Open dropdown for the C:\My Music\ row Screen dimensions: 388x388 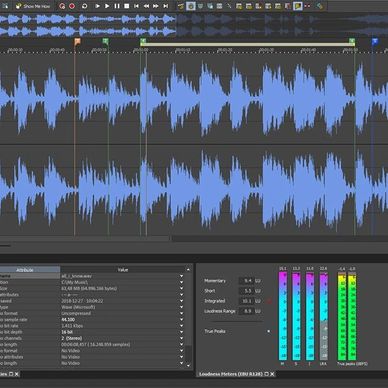coord(181,282)
